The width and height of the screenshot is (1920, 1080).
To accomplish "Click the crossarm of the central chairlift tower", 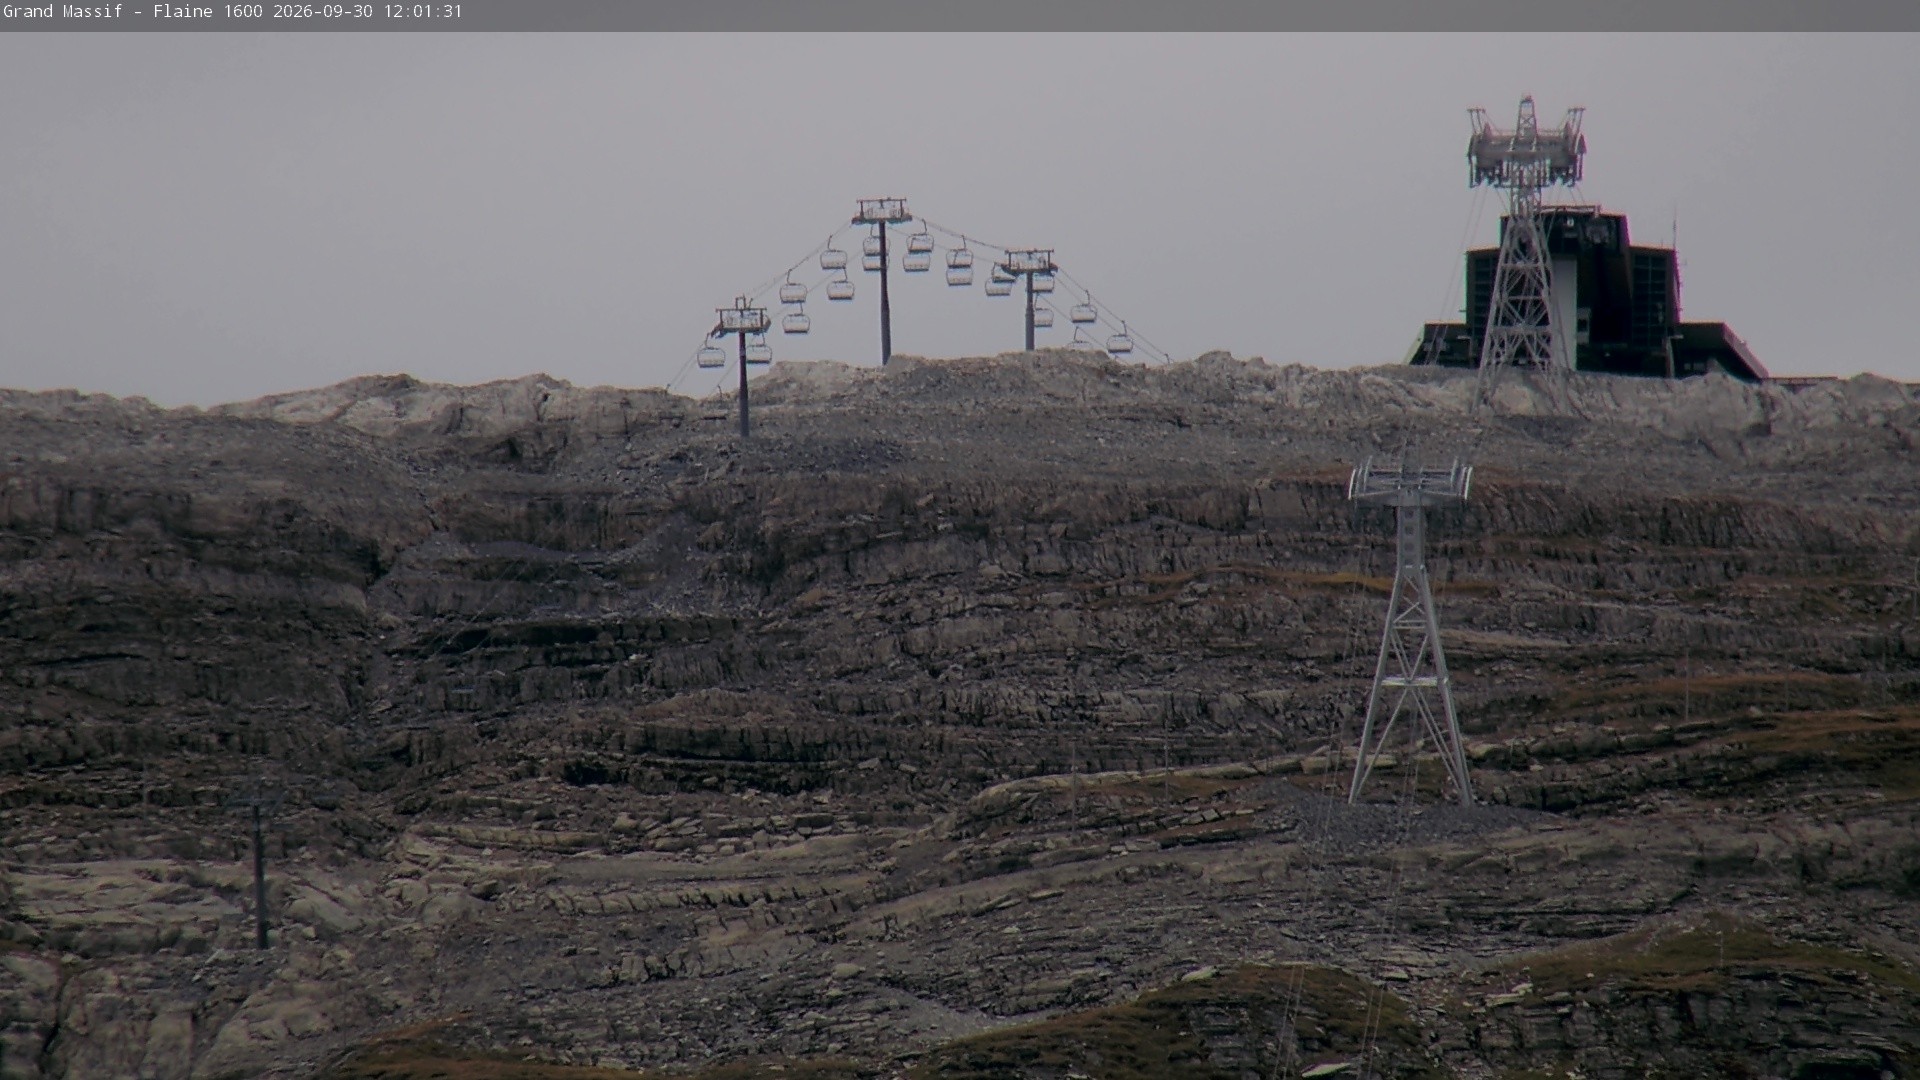I will [x=882, y=210].
